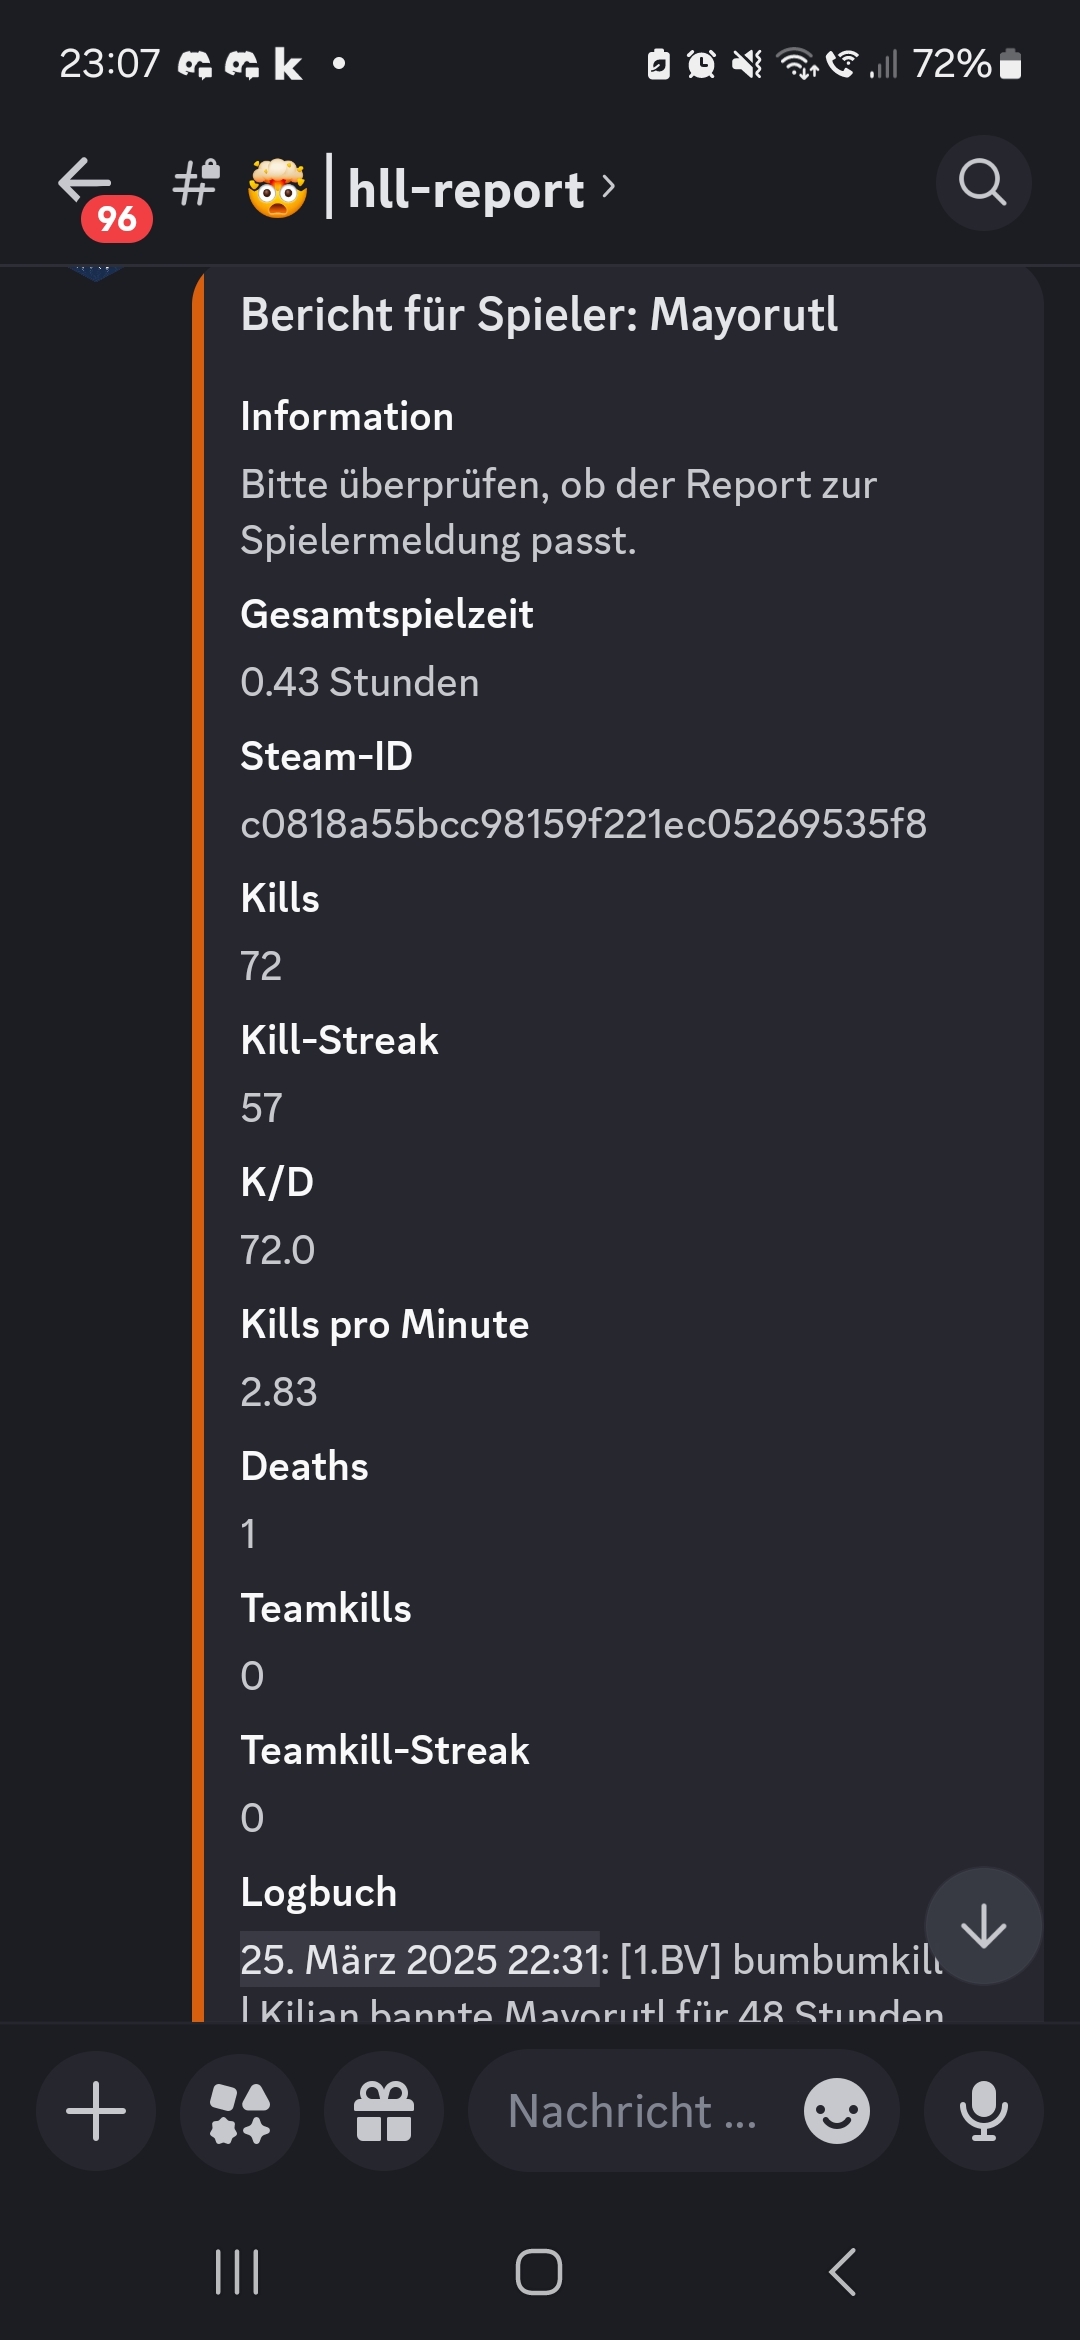Open the emoji picker smiley

(x=836, y=2110)
